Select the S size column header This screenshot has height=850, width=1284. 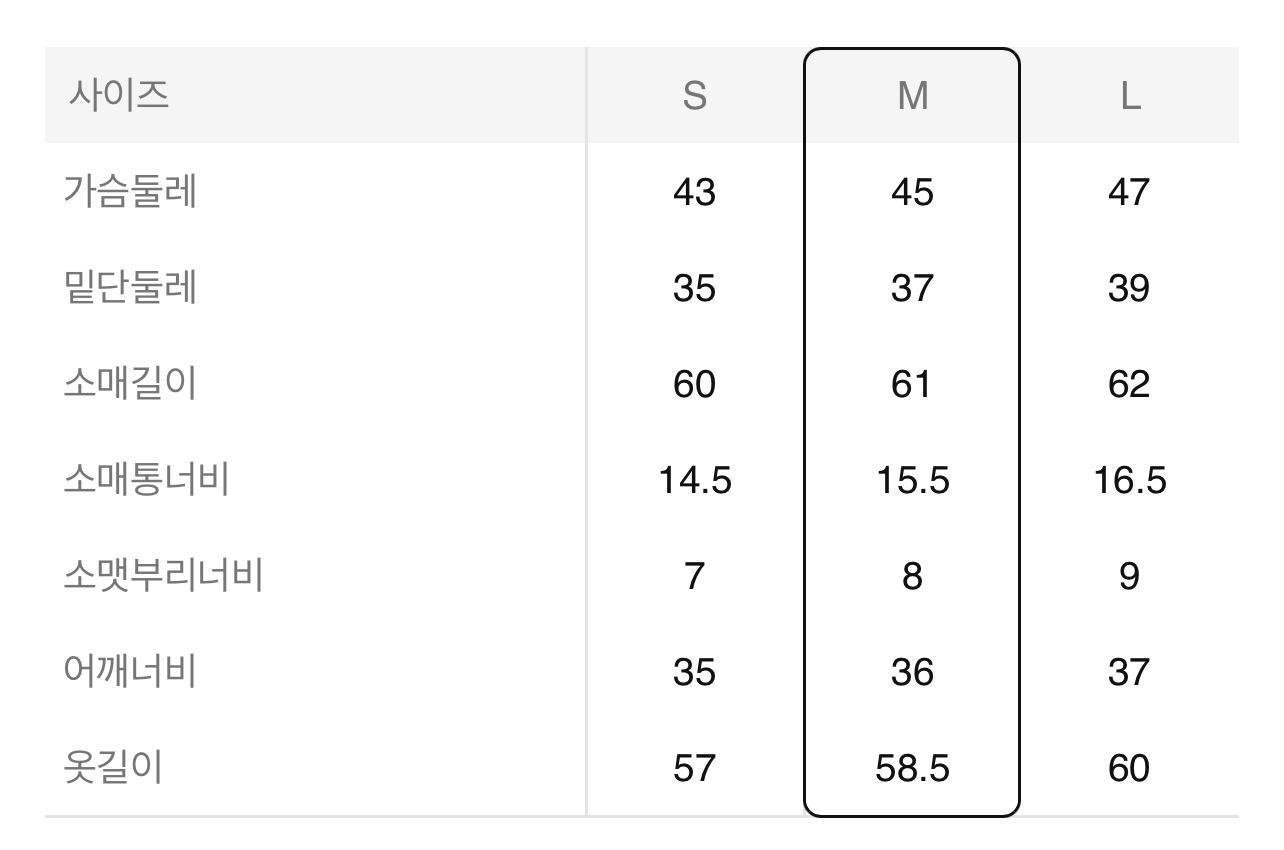click(694, 96)
